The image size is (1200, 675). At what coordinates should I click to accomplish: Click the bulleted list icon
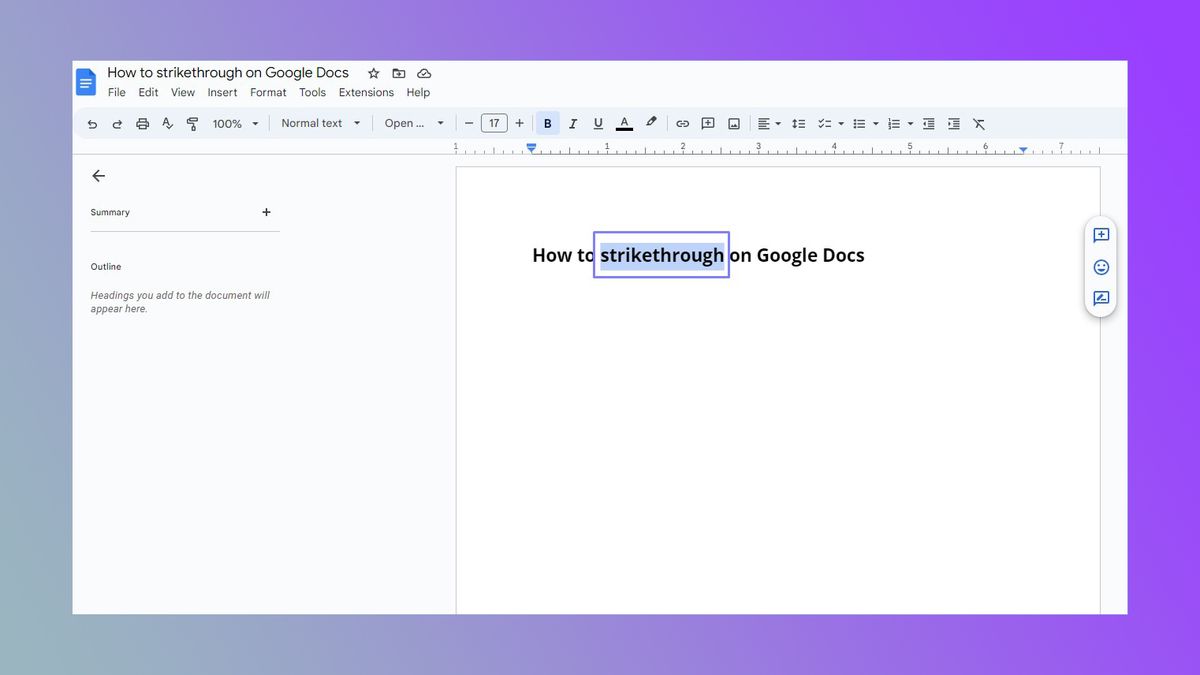pos(859,124)
